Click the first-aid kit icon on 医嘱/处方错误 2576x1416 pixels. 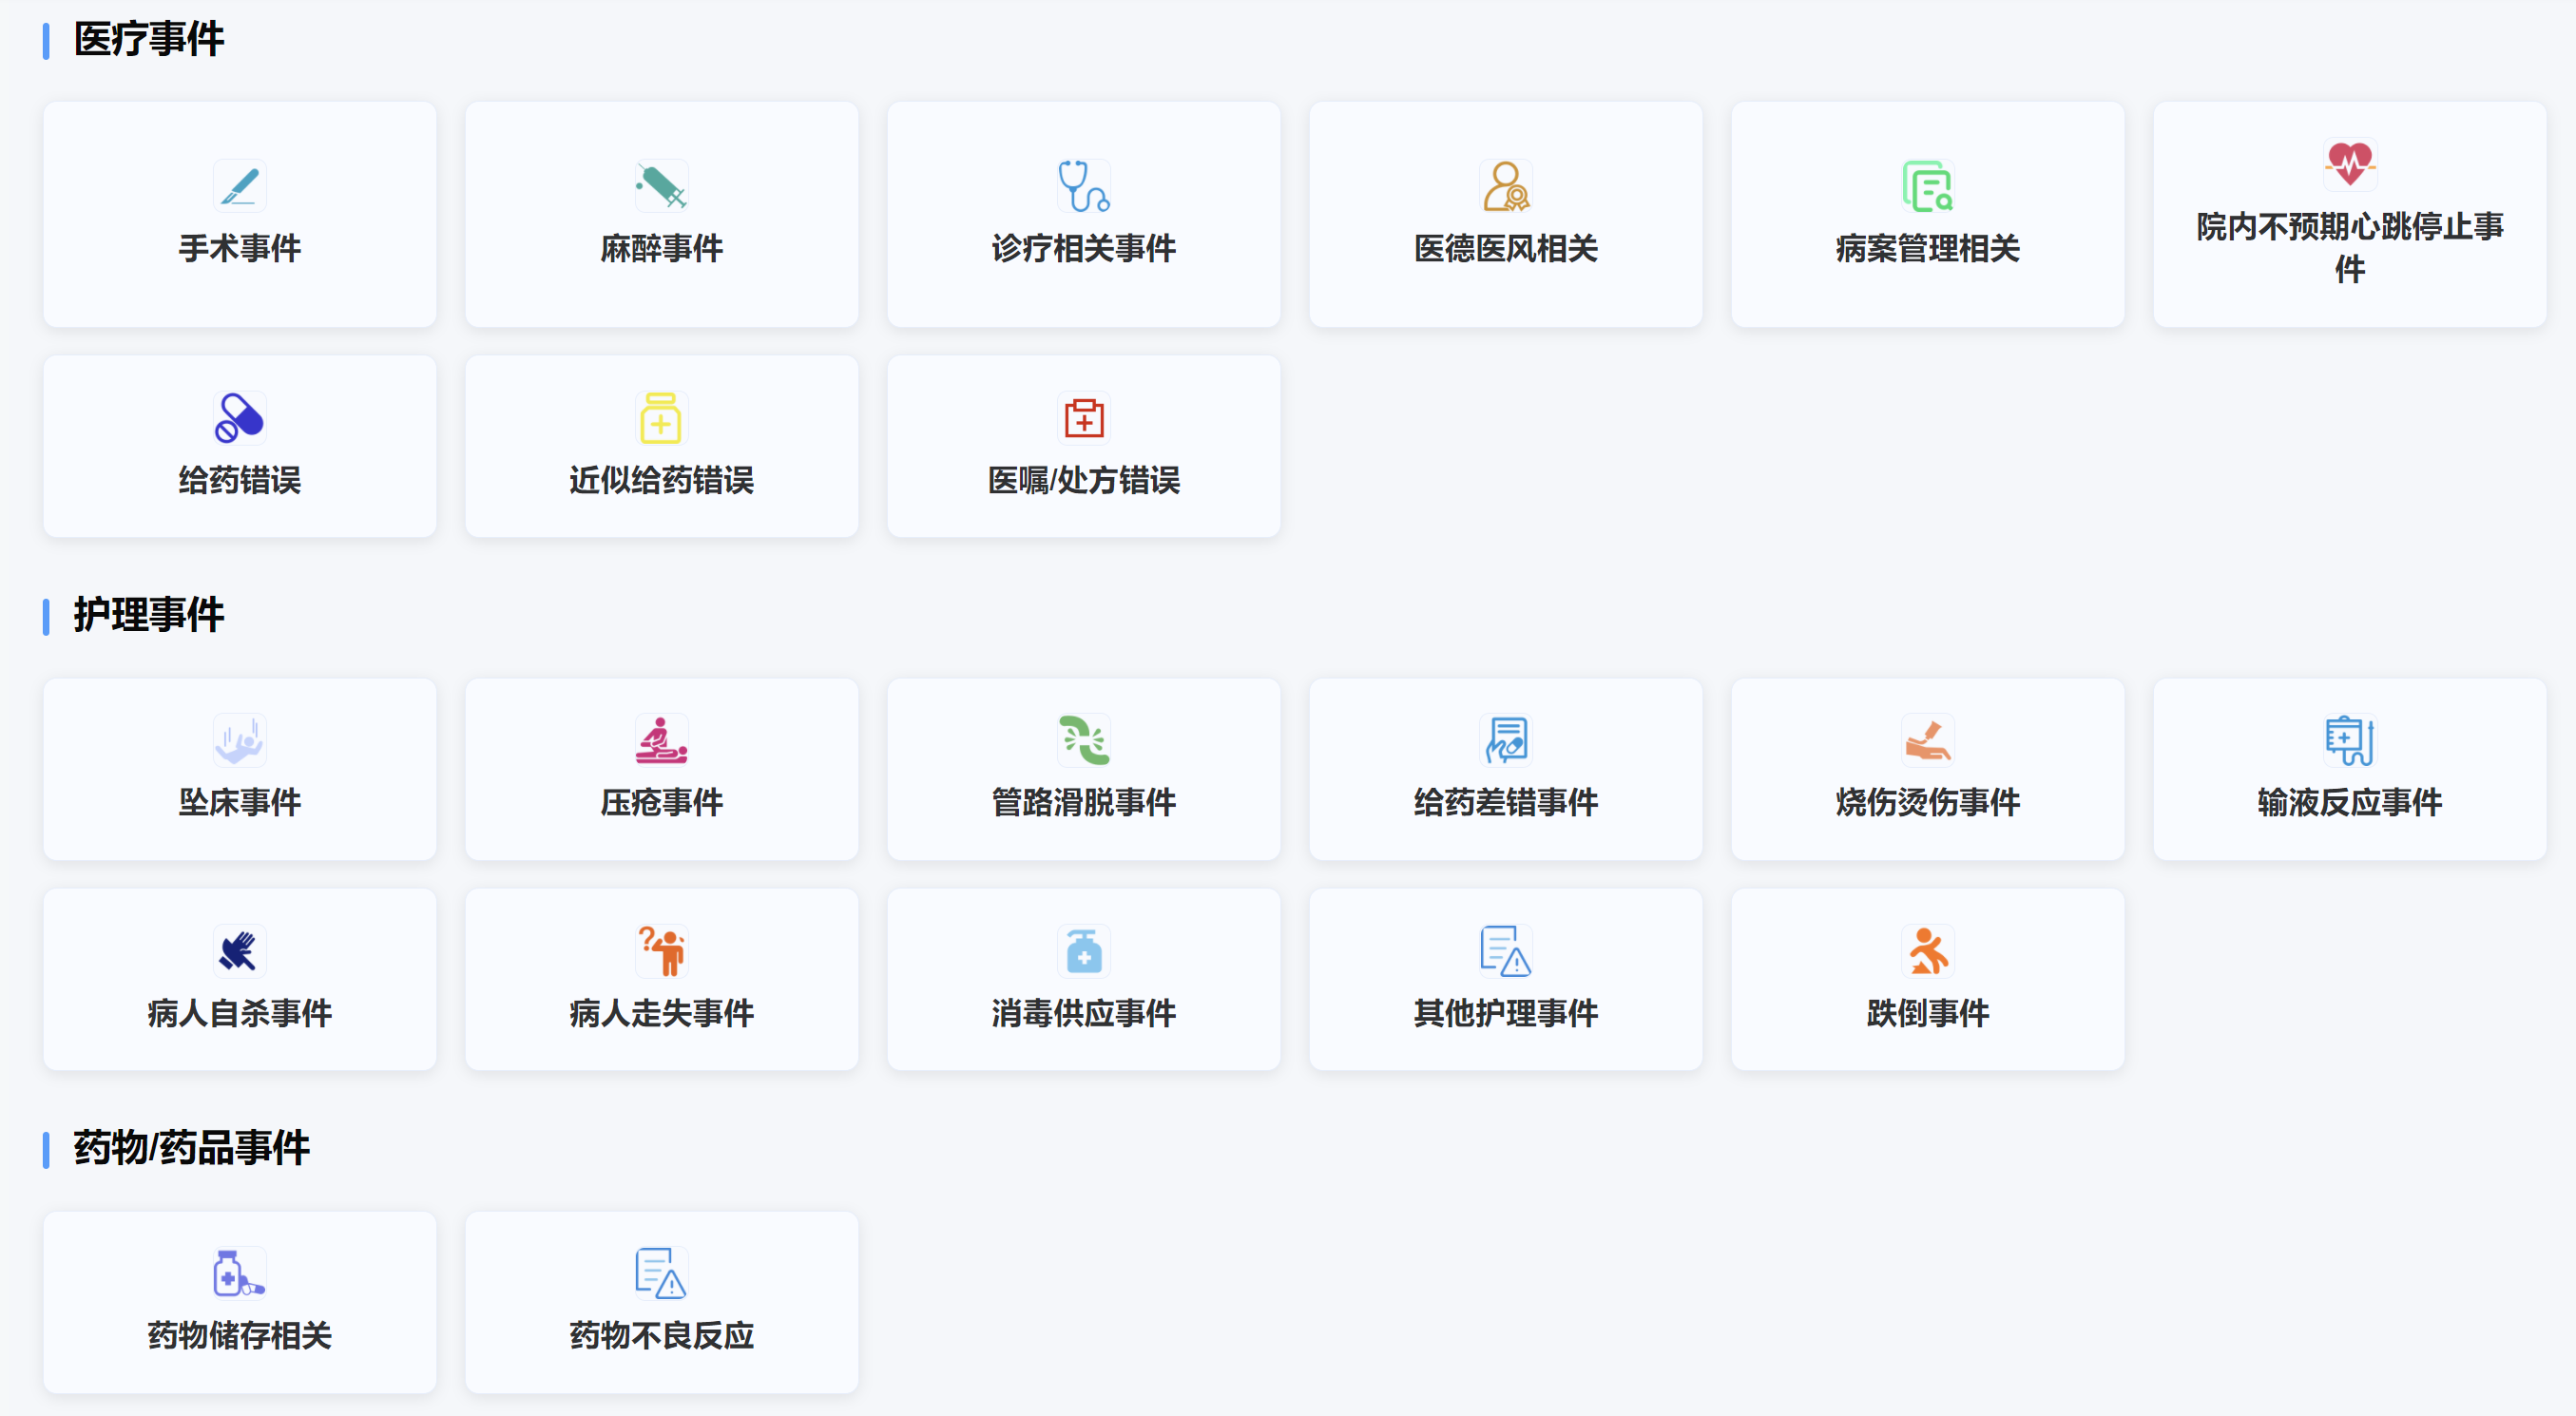point(1083,417)
